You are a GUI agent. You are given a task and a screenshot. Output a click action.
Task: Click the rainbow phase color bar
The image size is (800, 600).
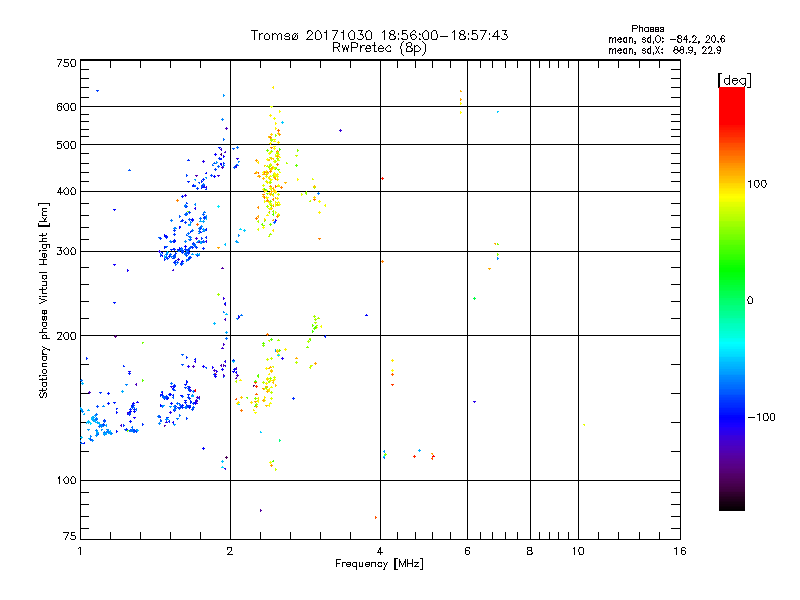732,298
